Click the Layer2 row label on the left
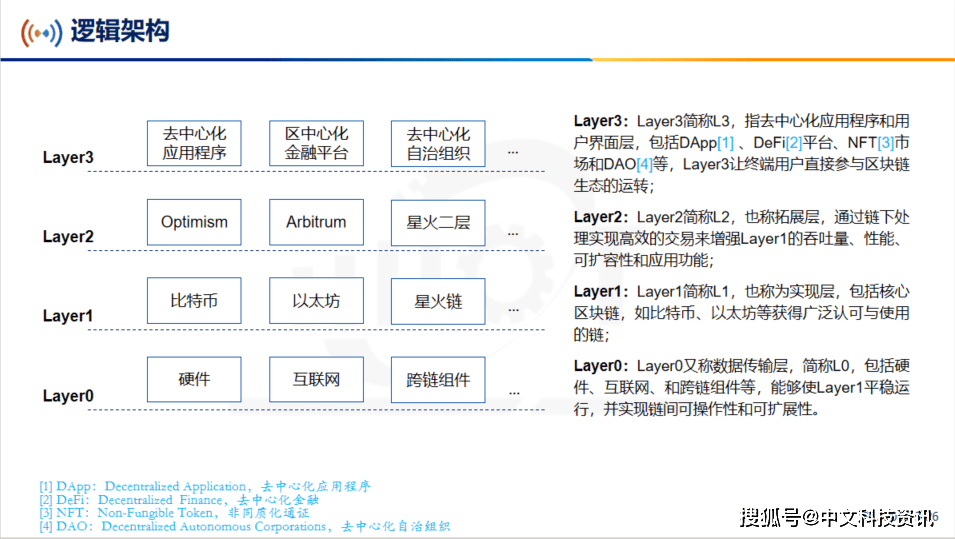This screenshot has width=955, height=539. tap(68, 236)
